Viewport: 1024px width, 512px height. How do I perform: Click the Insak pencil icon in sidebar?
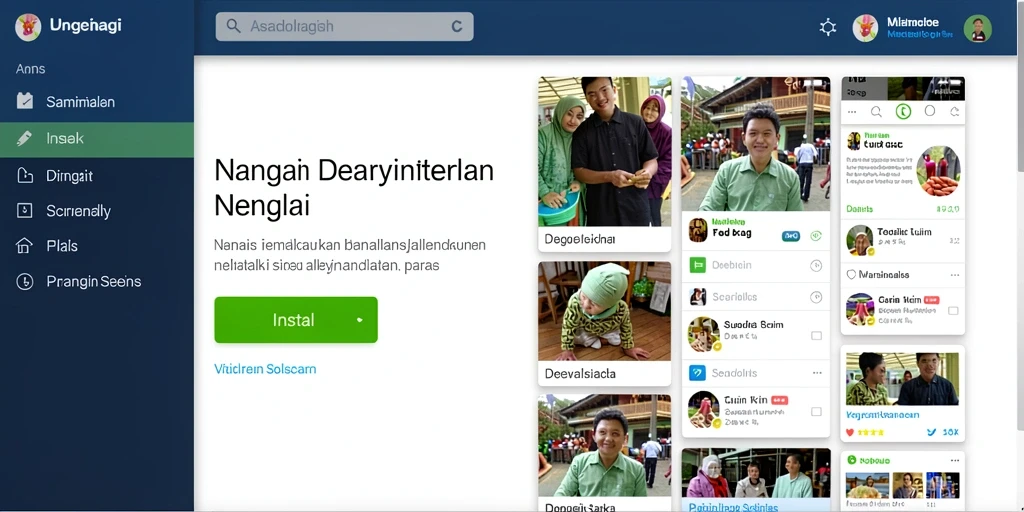tap(24, 138)
